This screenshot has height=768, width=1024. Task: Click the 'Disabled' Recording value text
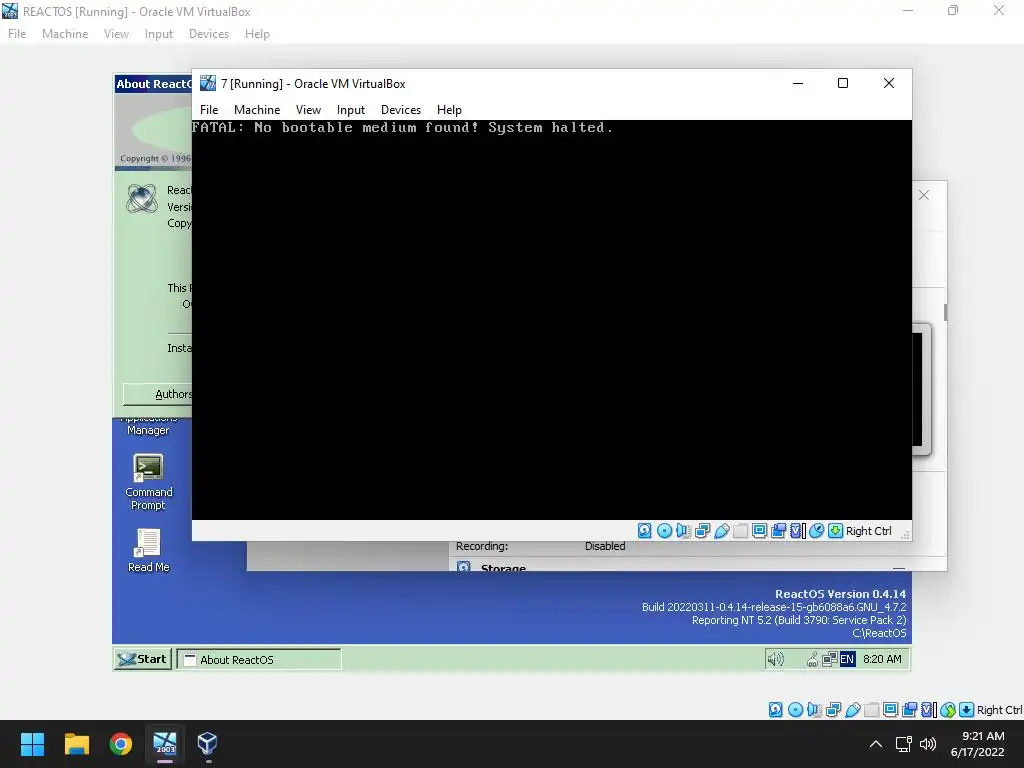coord(605,546)
